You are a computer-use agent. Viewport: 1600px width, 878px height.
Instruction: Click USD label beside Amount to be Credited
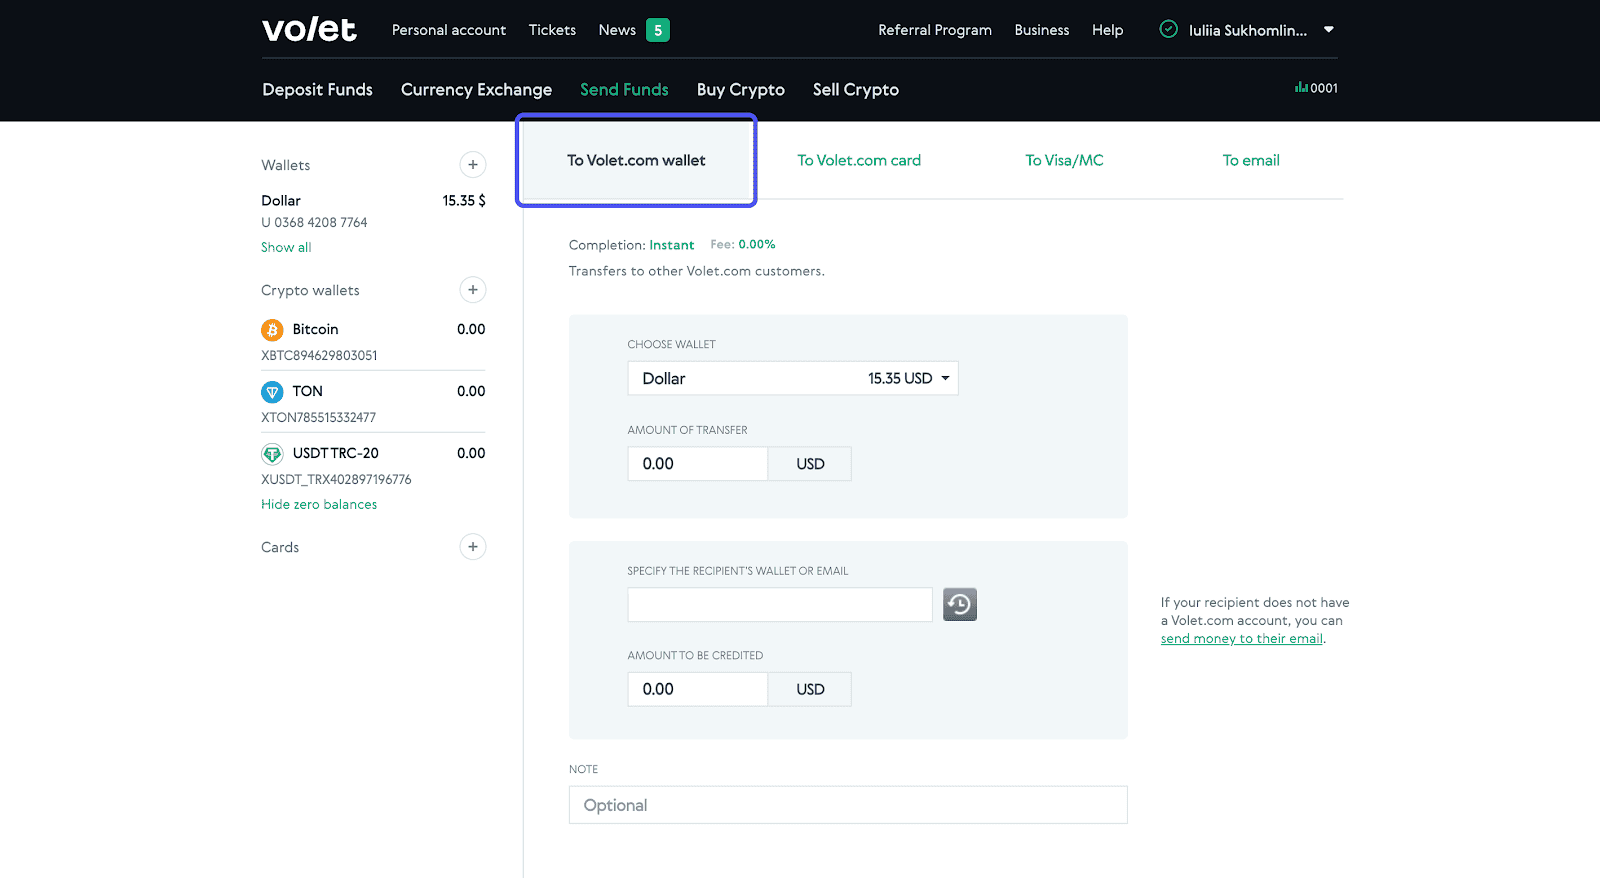[810, 689]
